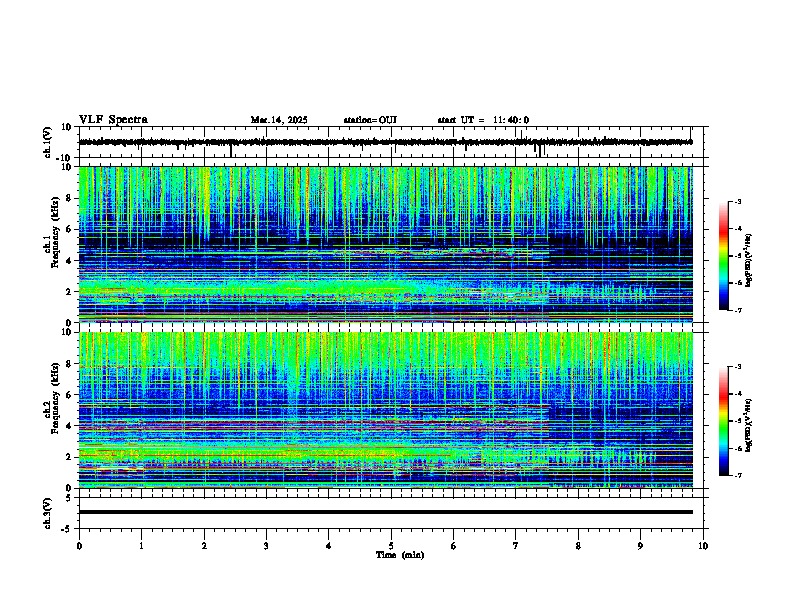Click the ch.1 "Frequency (kHz)" axis label

tap(55, 232)
